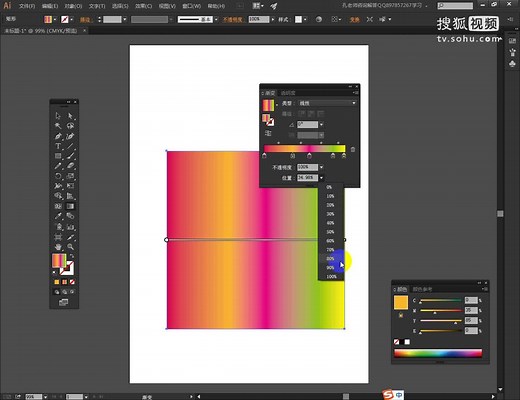This screenshot has height=400, width=520.
Task: Apply Gradient mode in toolbox
Action: 64,282
